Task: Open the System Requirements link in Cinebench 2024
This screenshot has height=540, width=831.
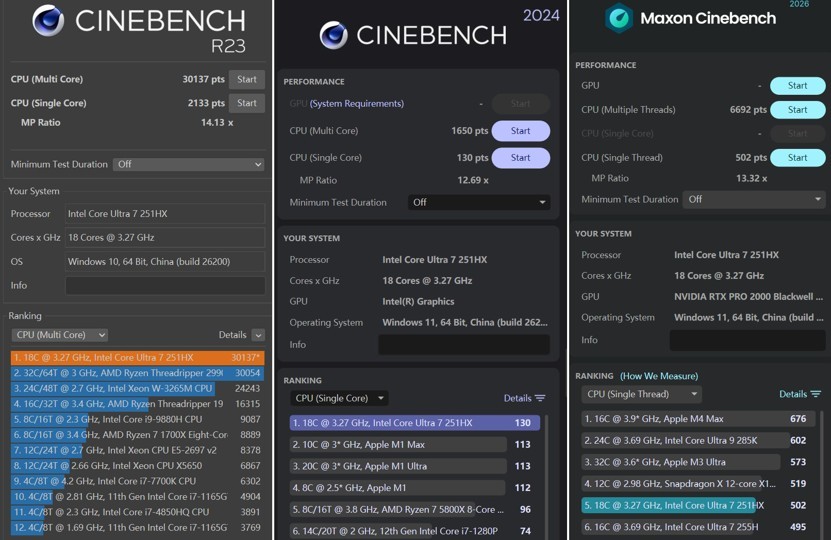Action: [x=357, y=103]
